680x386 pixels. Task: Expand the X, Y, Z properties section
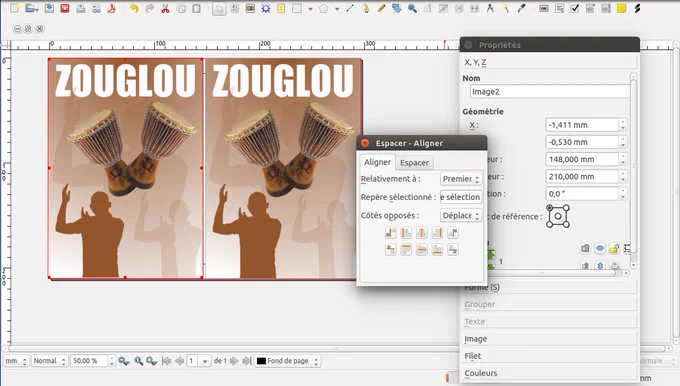[x=549, y=62]
